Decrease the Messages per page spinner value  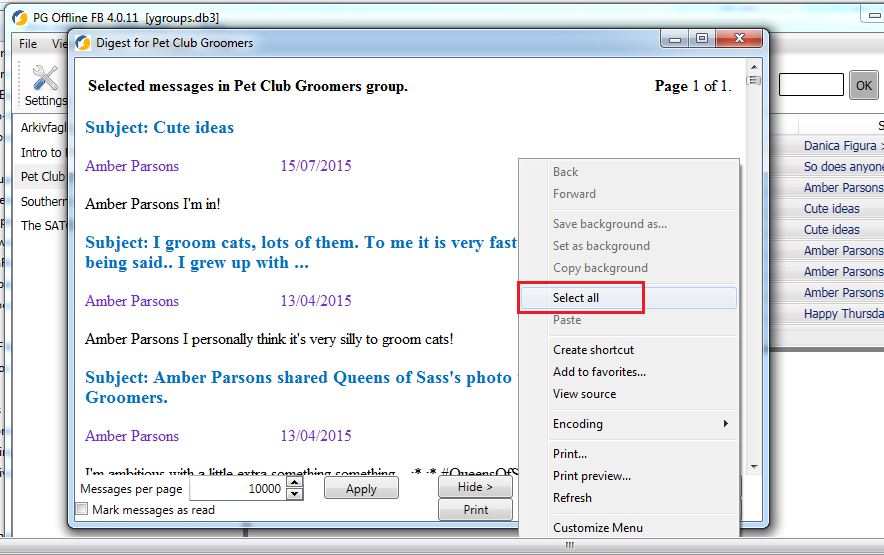pos(294,494)
